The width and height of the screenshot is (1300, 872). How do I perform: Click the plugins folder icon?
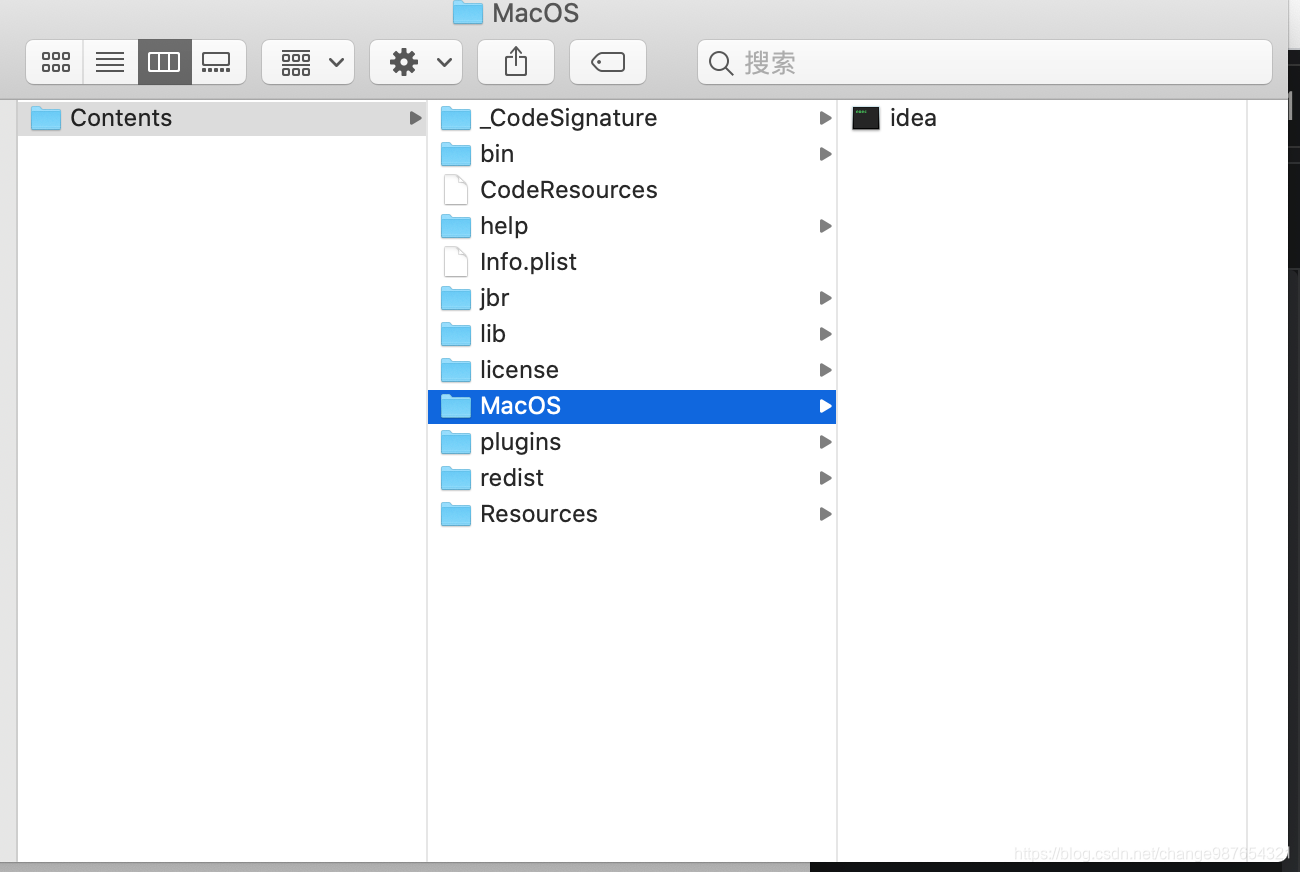point(456,442)
